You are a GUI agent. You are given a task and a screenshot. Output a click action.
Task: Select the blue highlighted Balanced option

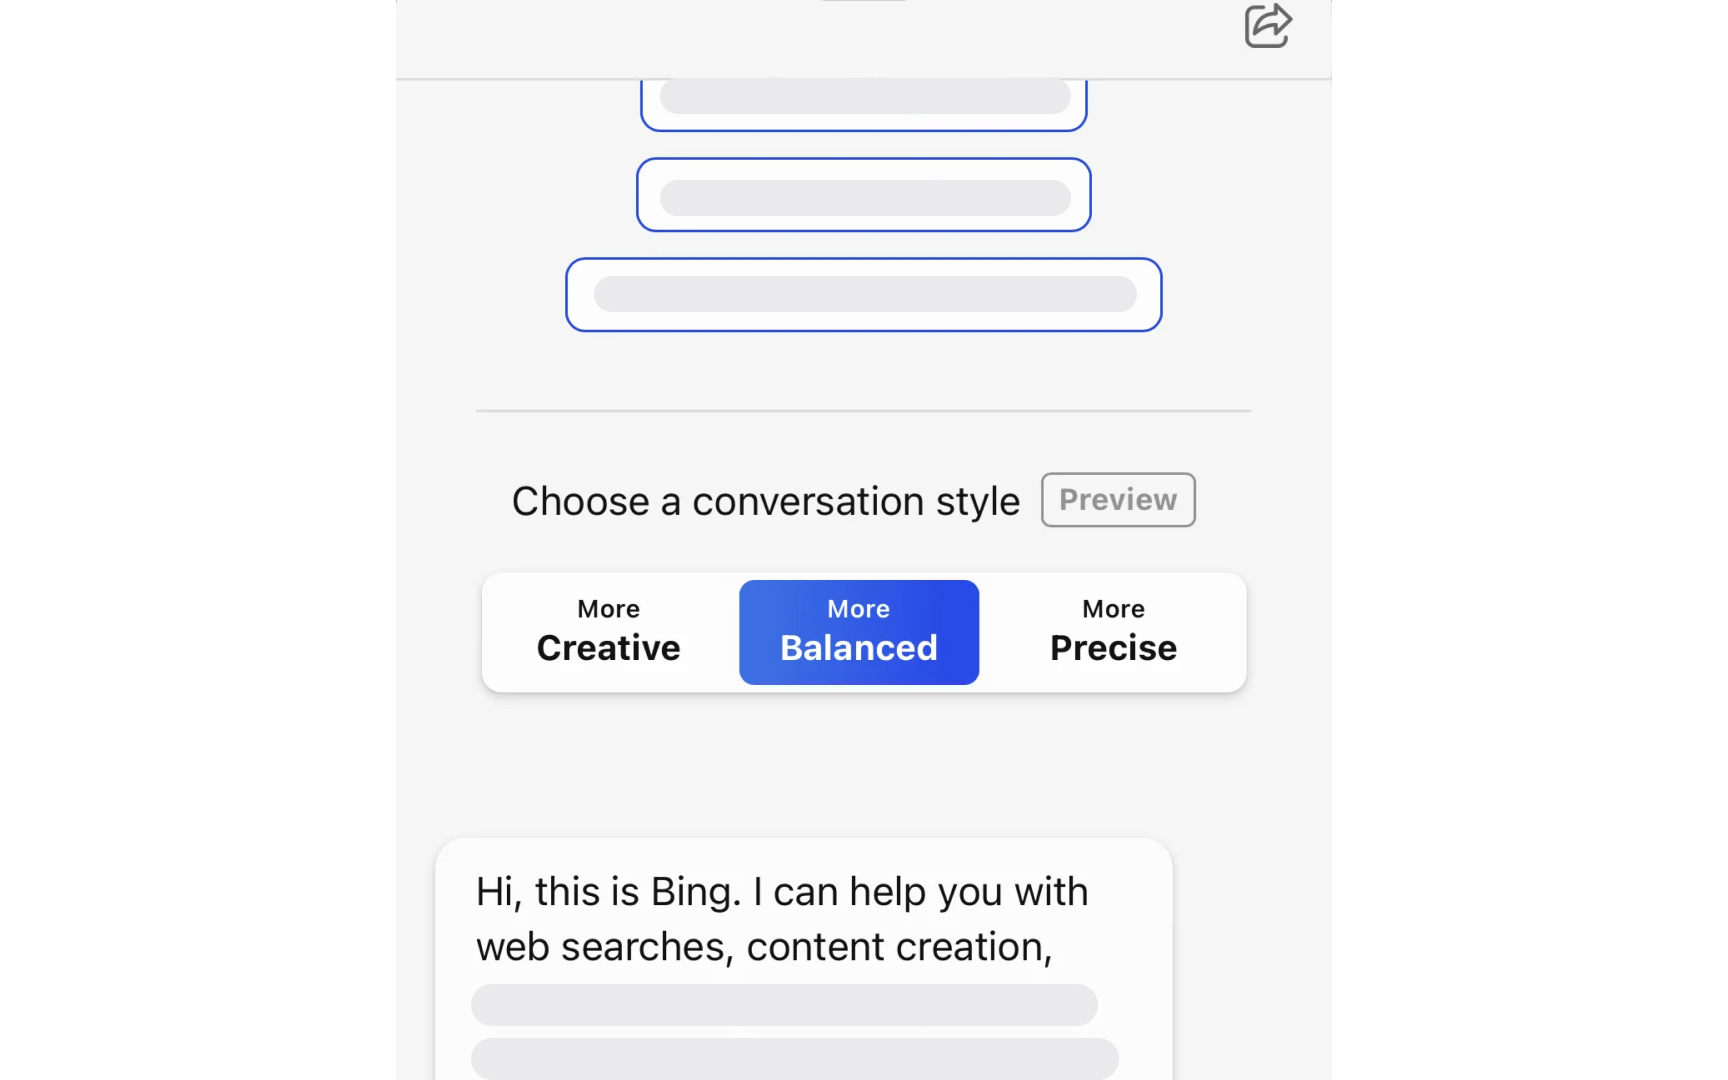coord(858,632)
